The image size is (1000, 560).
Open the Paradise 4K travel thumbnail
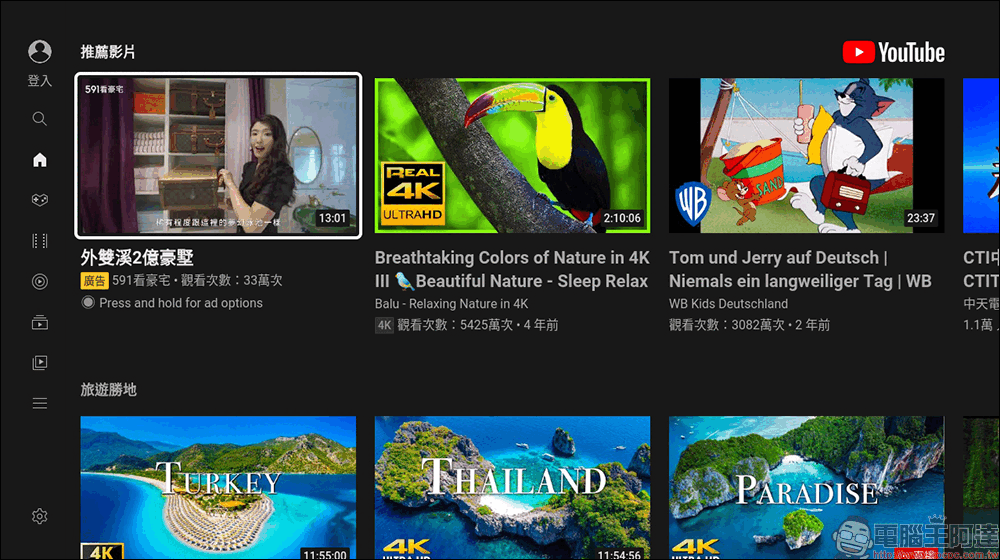pyautogui.click(x=806, y=488)
